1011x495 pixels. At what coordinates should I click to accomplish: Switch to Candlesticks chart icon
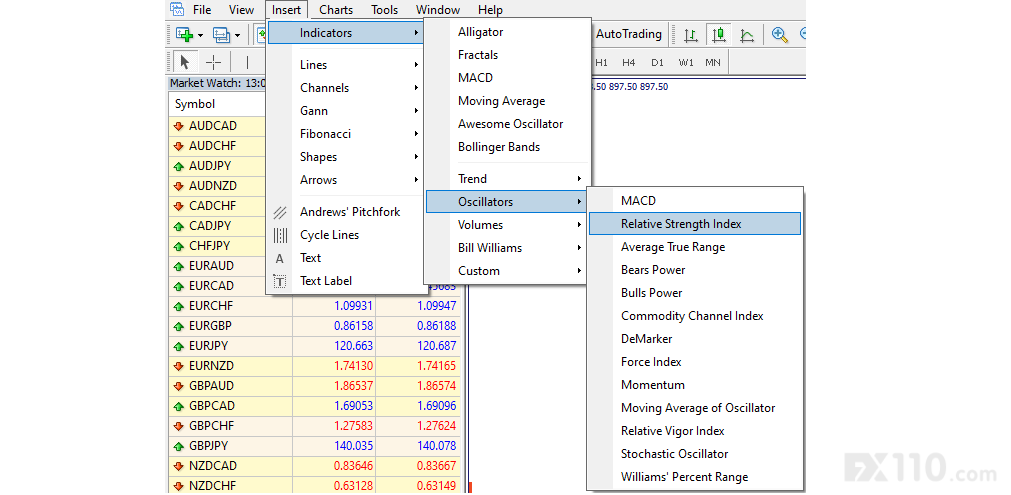718,35
